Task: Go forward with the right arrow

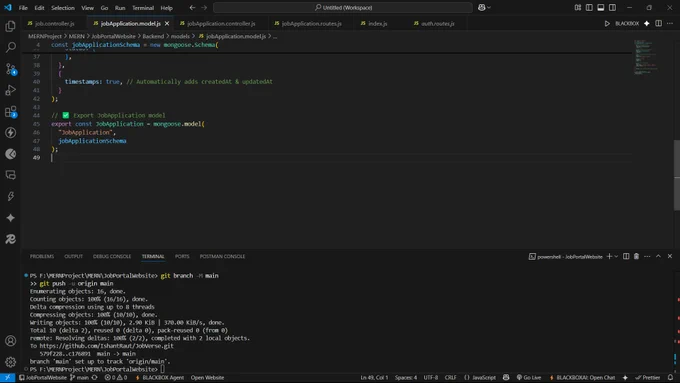Action: coord(204,7)
